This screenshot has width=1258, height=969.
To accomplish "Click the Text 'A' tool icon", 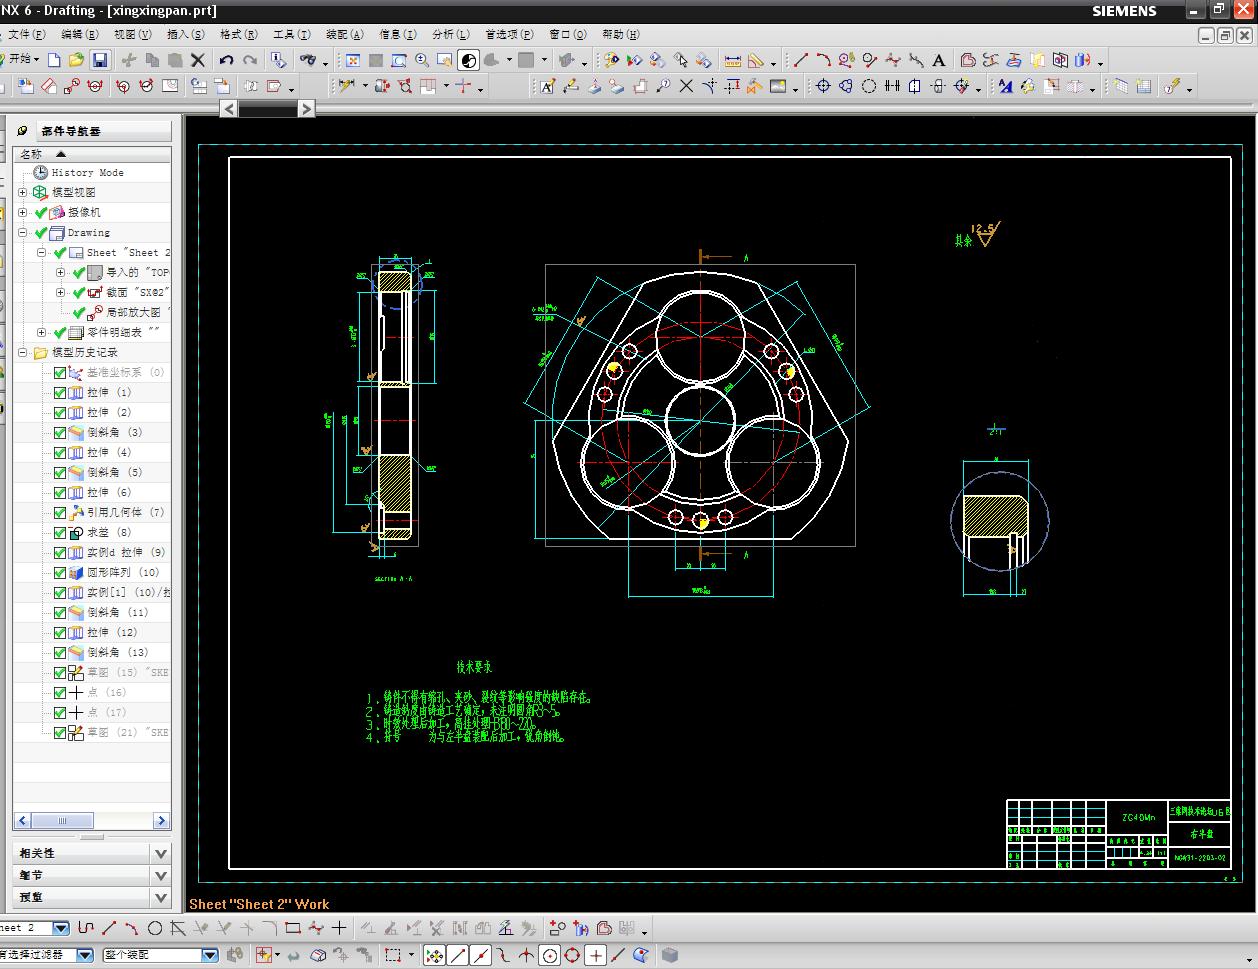I will (x=939, y=60).
